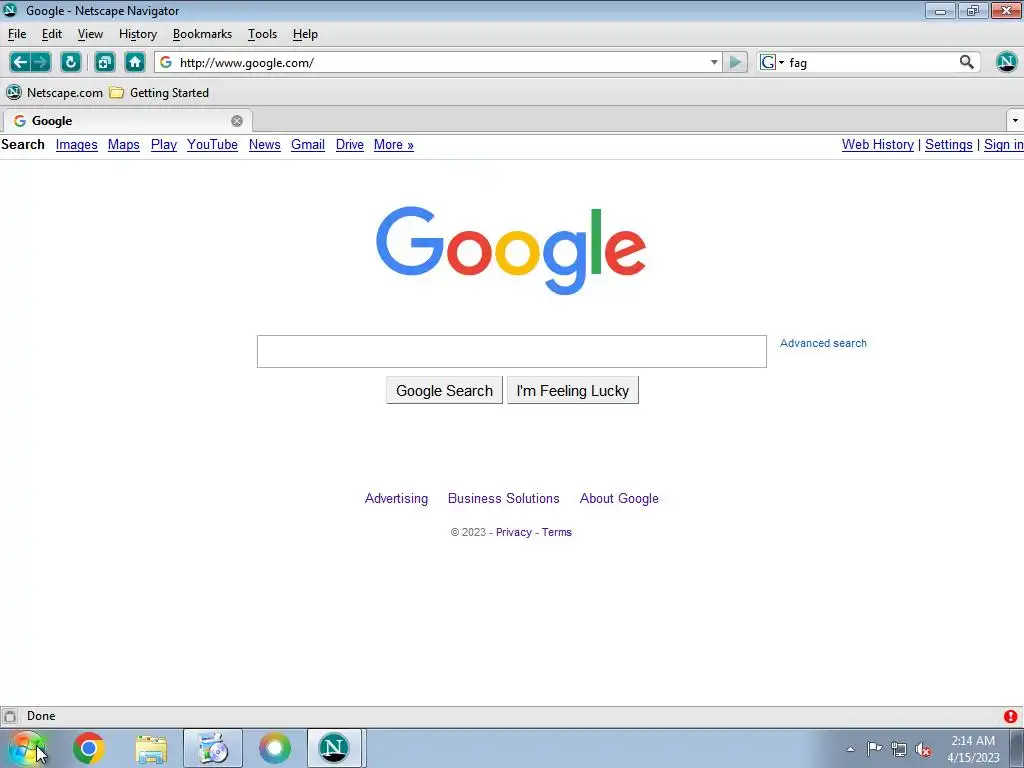Screen dimensions: 1024x768
Task: Open the Play link
Action: 164,145
